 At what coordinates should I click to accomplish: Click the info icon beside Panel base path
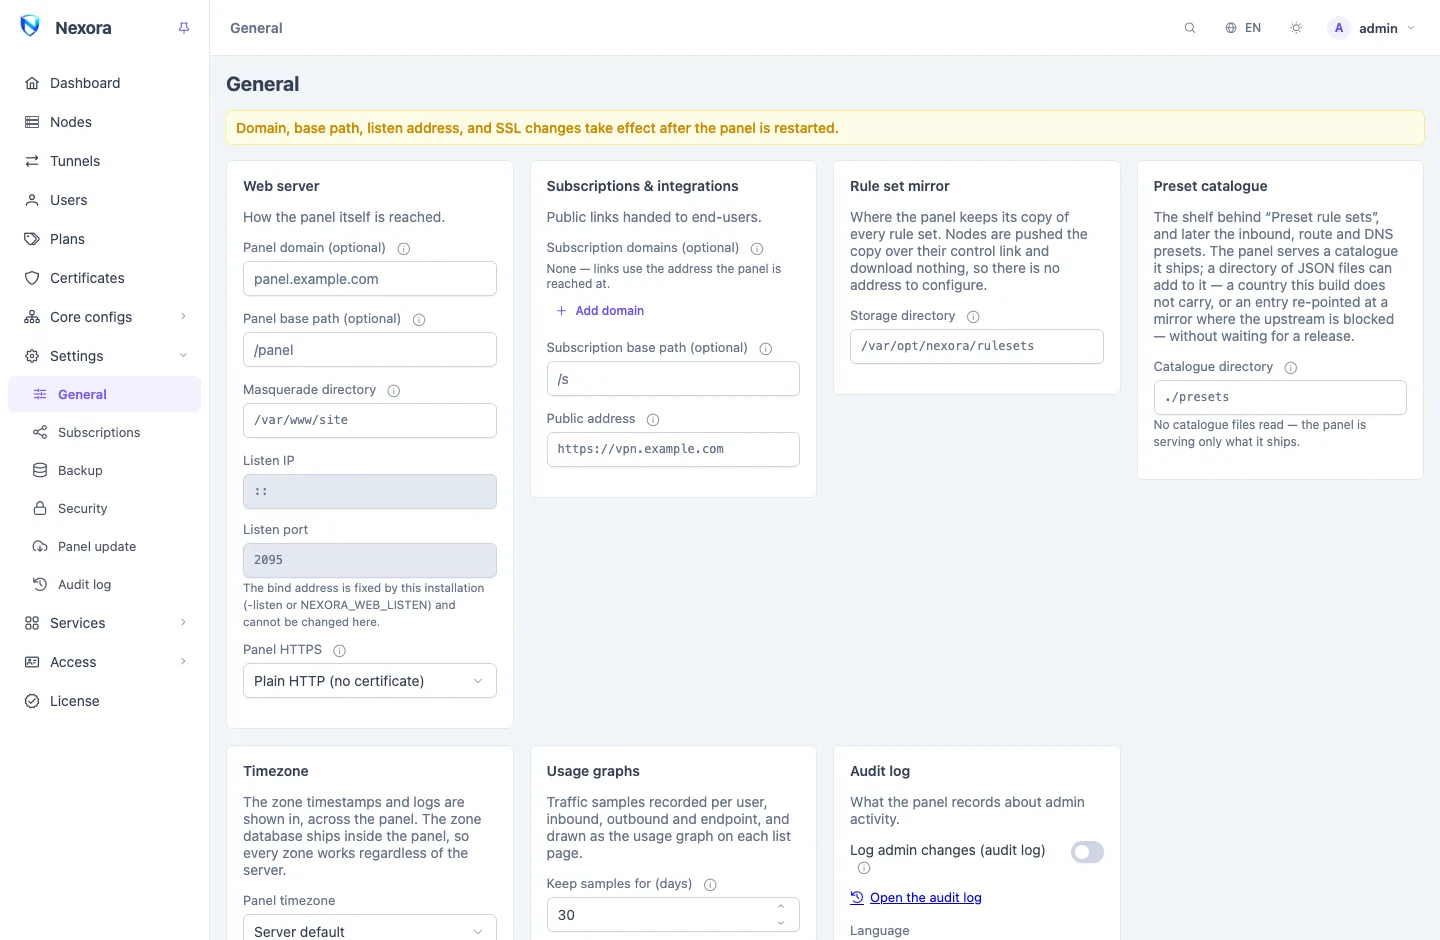click(x=419, y=320)
